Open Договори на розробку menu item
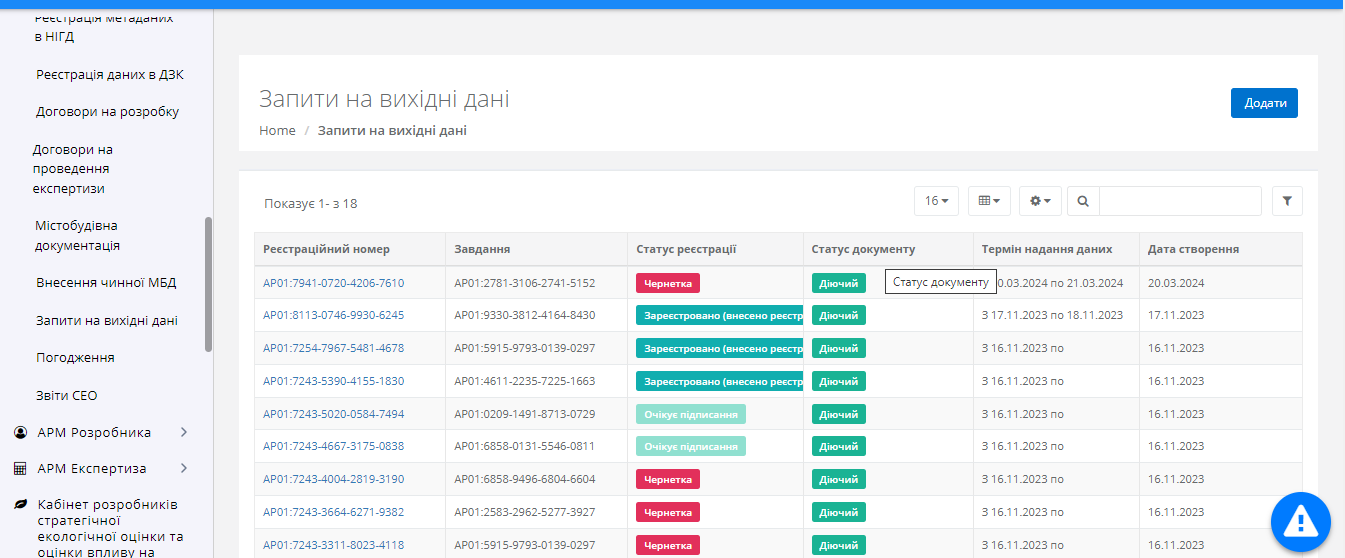 click(x=107, y=111)
